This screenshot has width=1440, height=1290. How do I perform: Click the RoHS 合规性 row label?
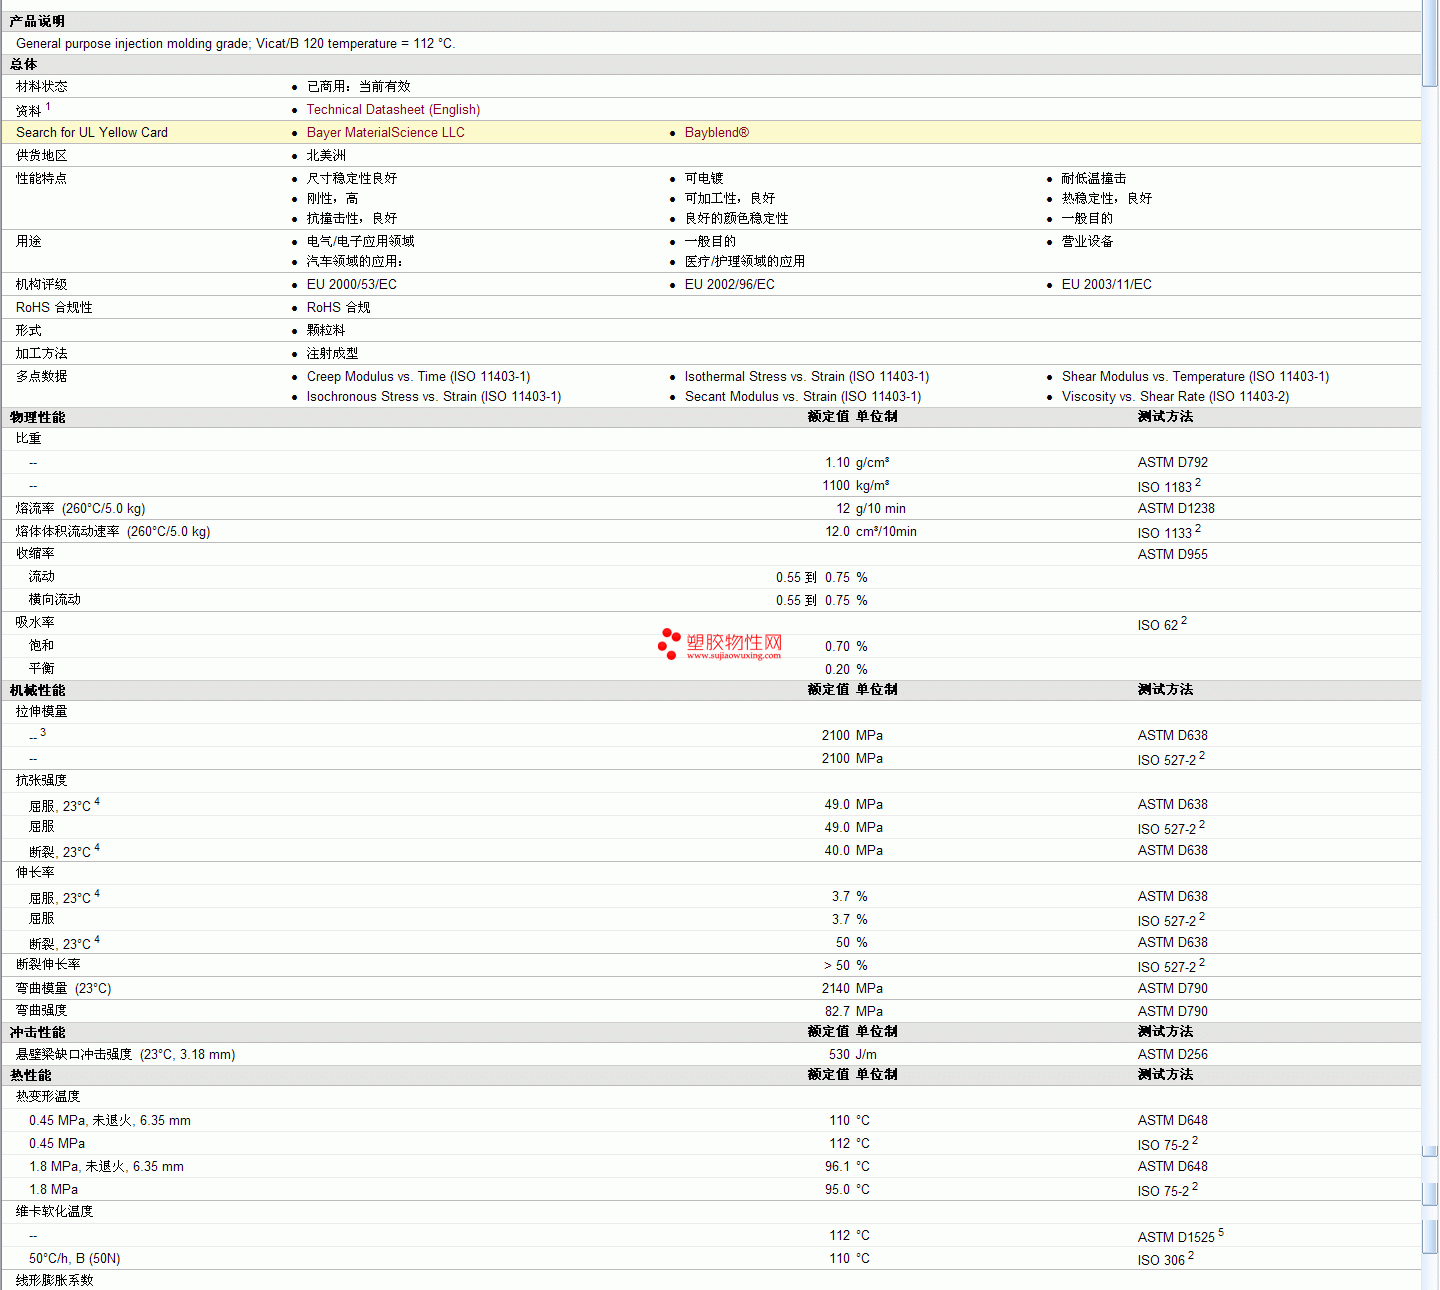tap(54, 308)
